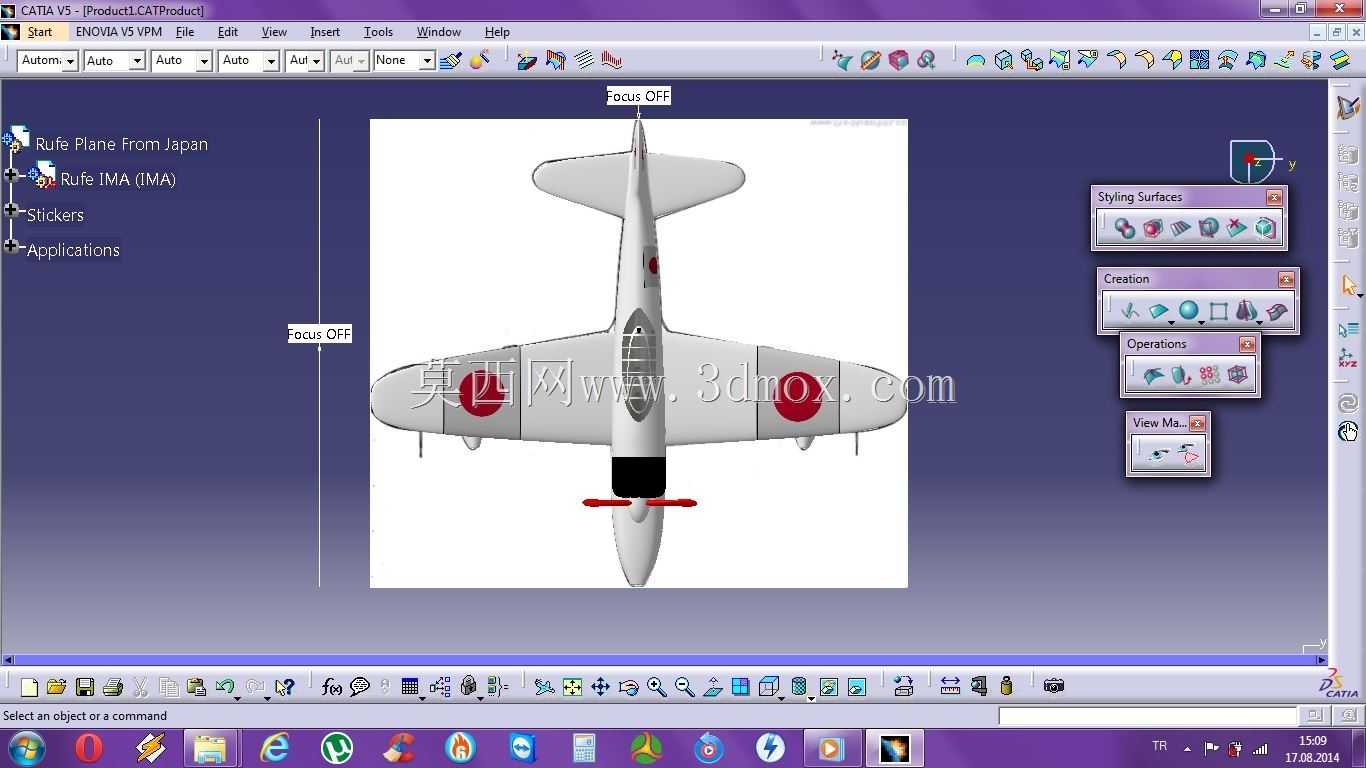Select the sphere in Creation toolbar
Viewport: 1366px width, 768px height.
point(1187,311)
